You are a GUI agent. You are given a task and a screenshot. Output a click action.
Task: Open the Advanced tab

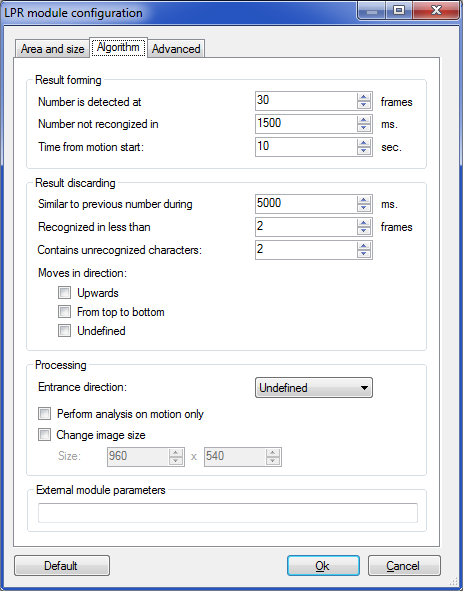(x=176, y=49)
